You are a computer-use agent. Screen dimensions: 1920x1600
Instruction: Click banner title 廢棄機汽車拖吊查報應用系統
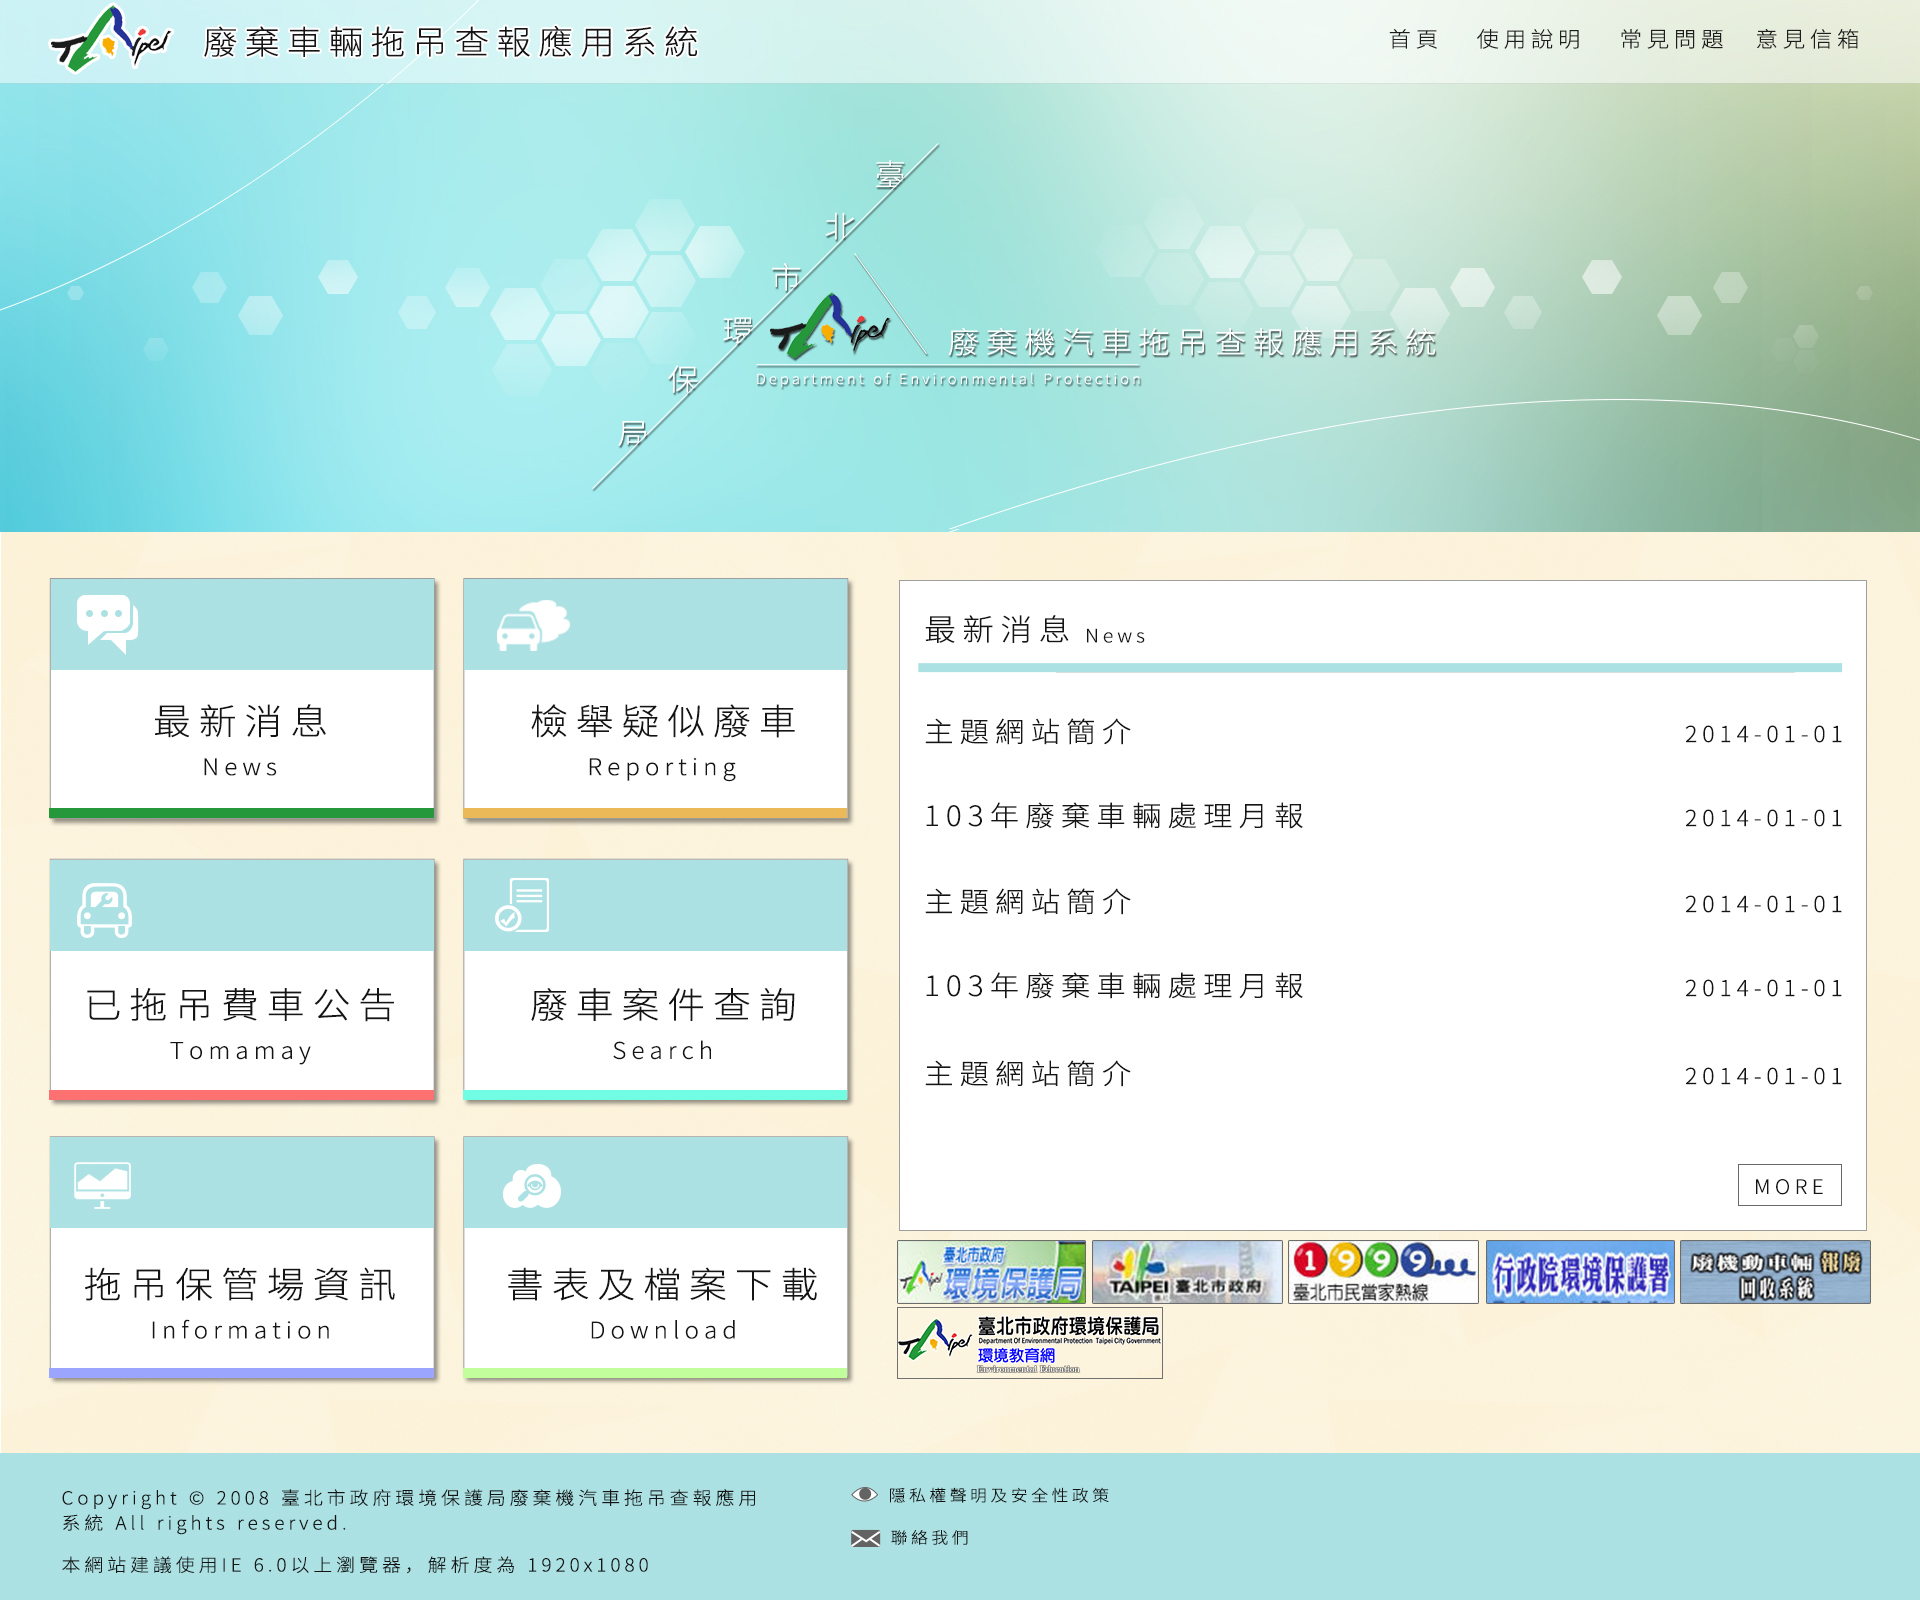pyautogui.click(x=1192, y=344)
